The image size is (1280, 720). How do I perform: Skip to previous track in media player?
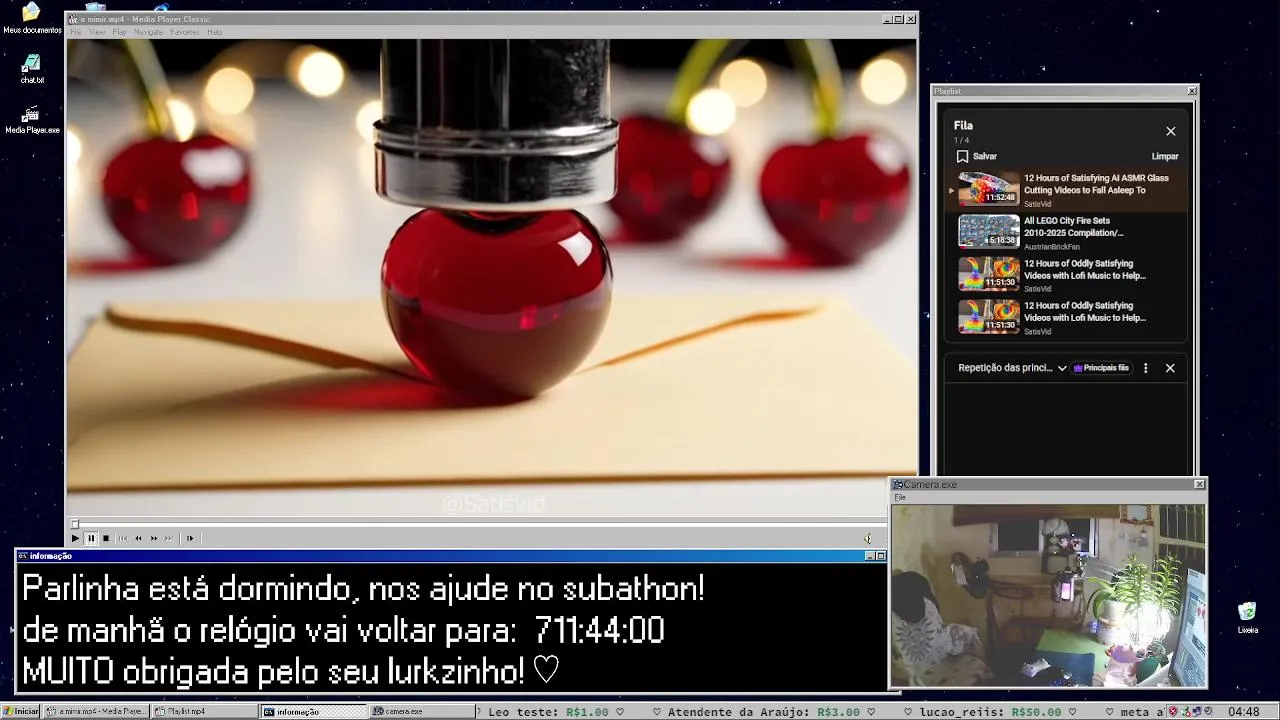(x=123, y=538)
